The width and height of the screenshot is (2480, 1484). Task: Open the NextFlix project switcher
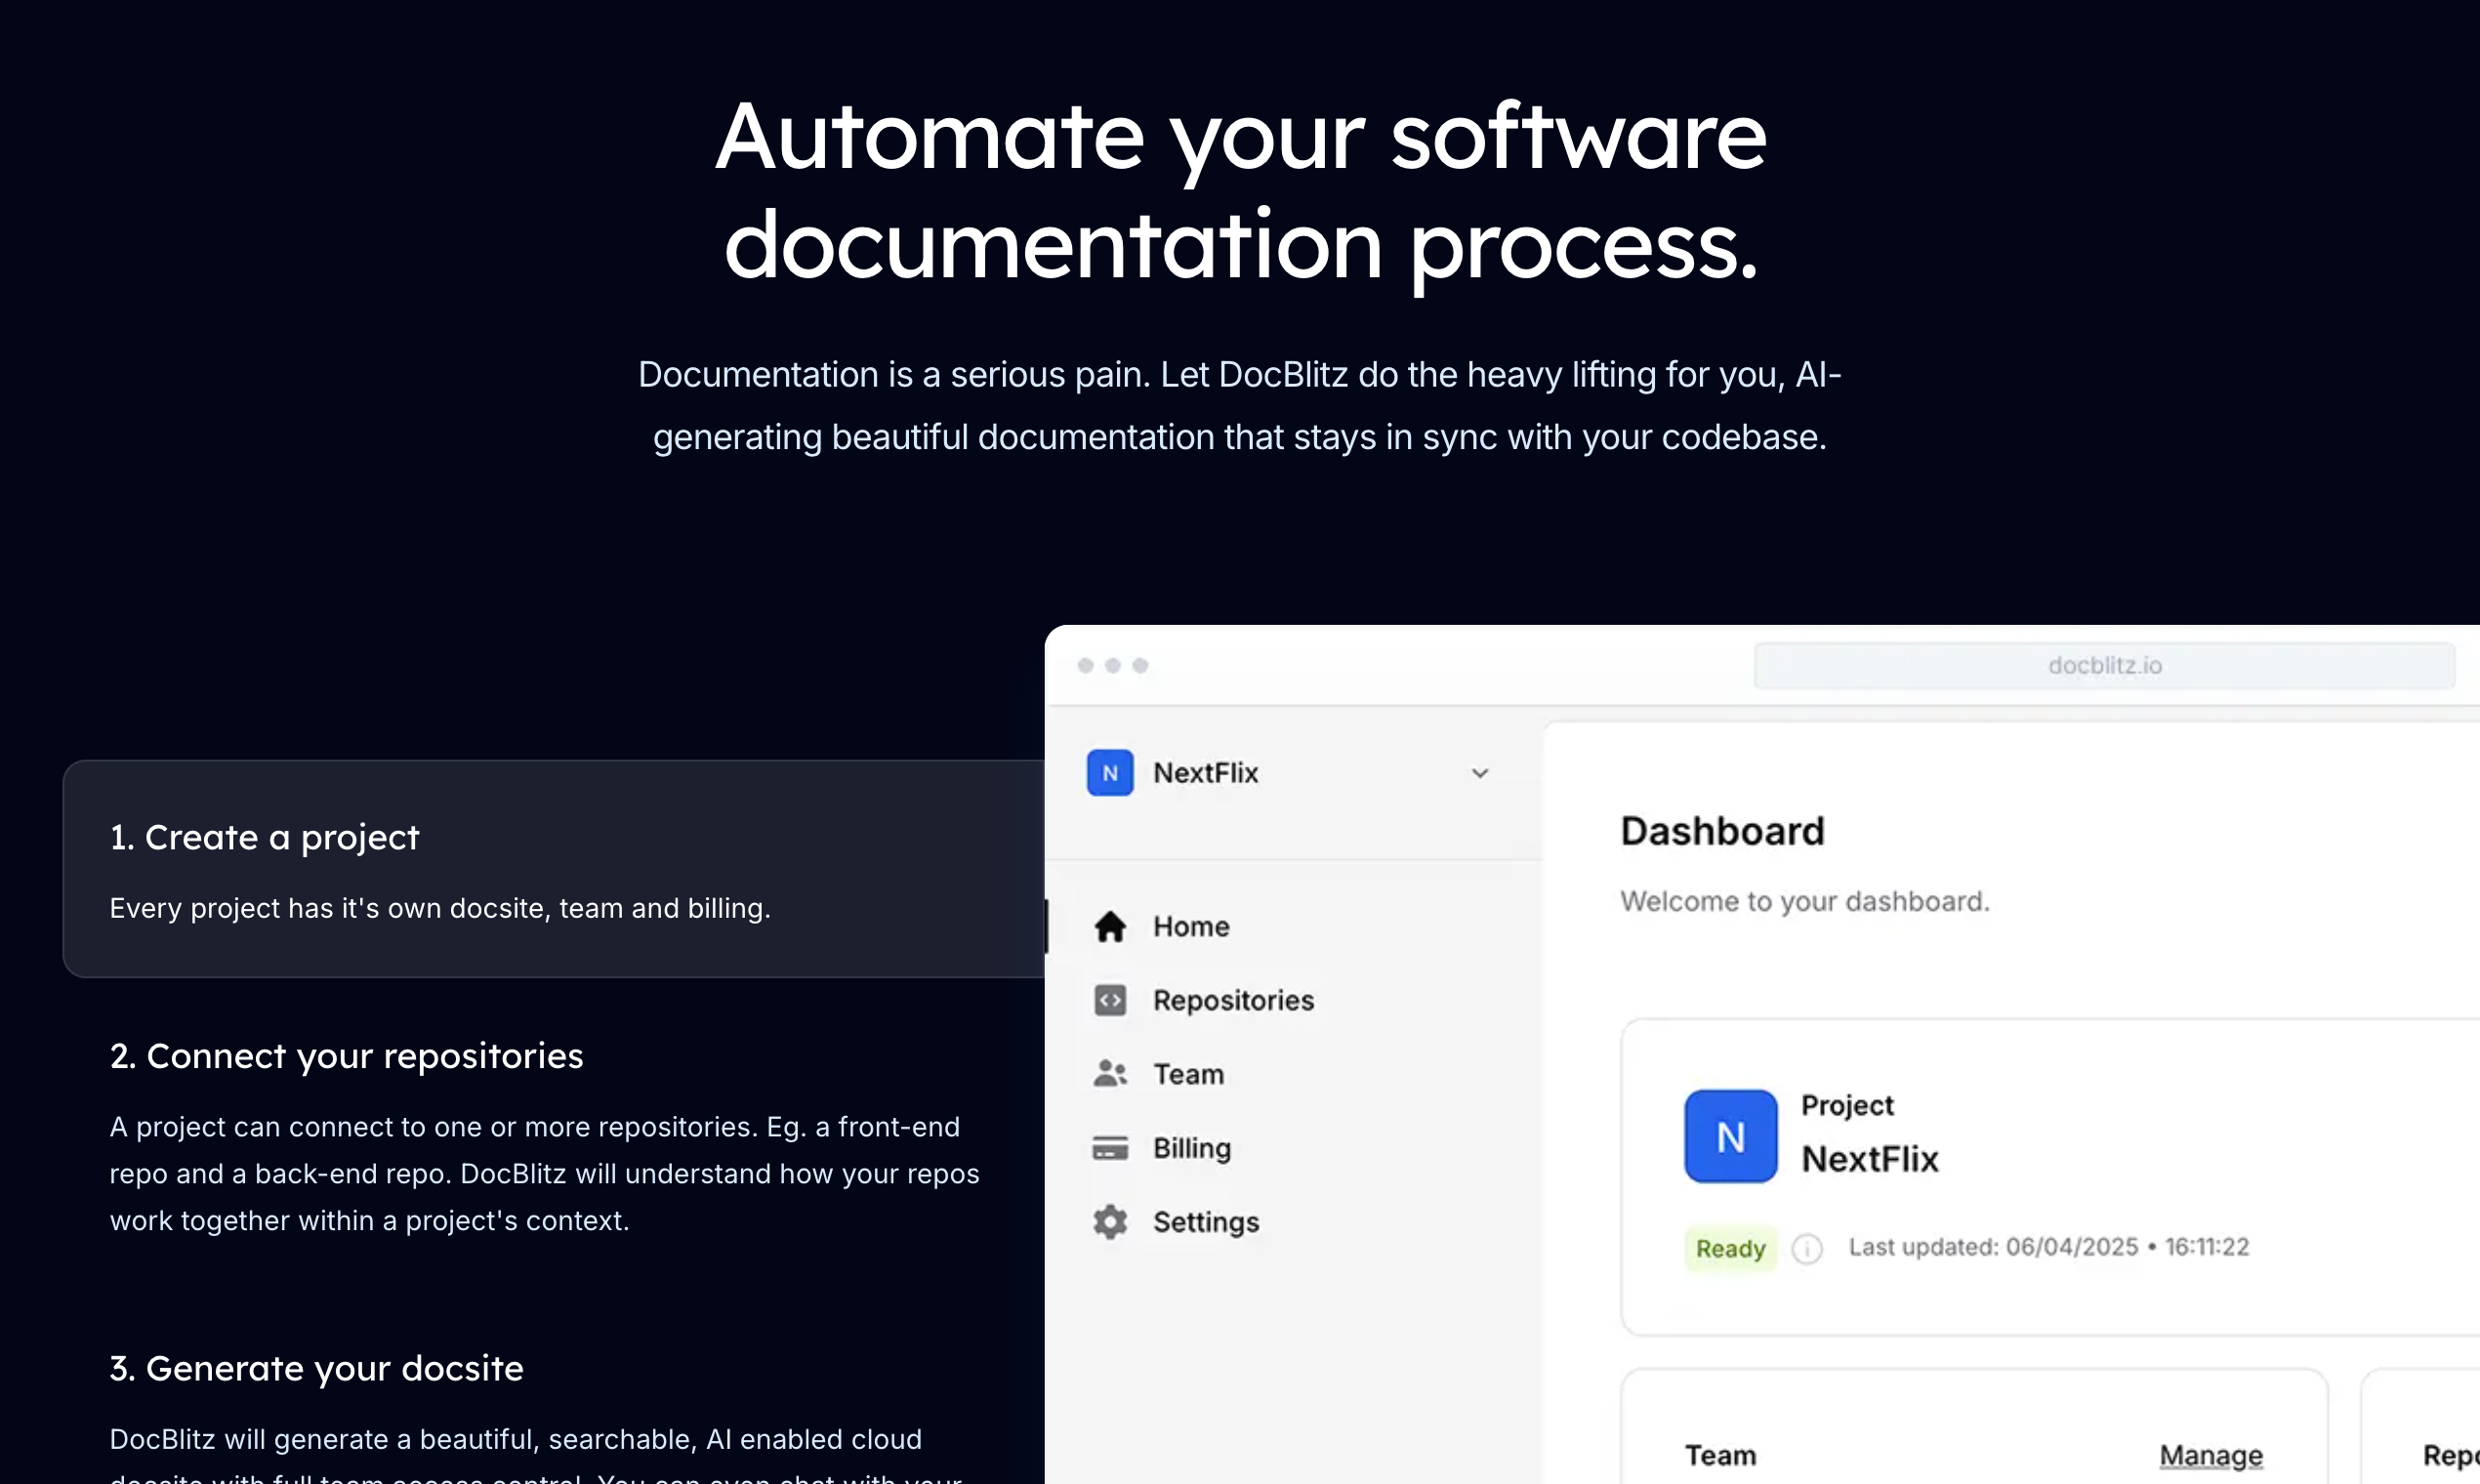pyautogui.click(x=1205, y=773)
